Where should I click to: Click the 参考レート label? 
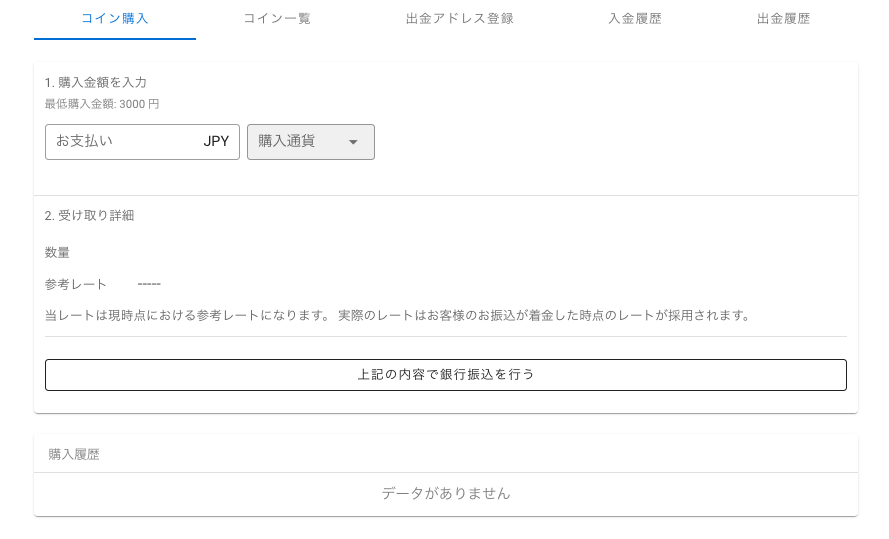click(76, 285)
